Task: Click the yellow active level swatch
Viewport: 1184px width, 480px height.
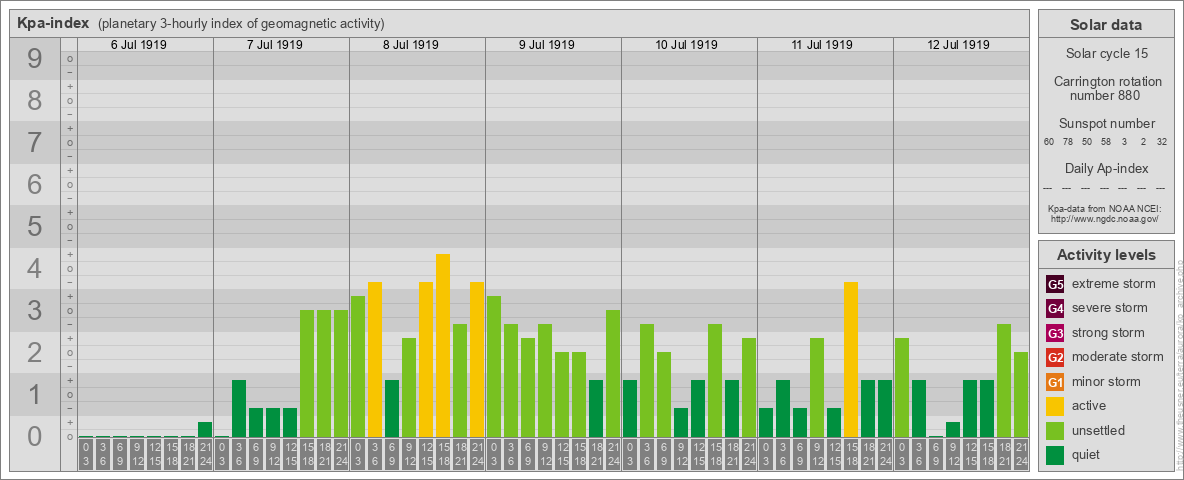Action: 1055,406
